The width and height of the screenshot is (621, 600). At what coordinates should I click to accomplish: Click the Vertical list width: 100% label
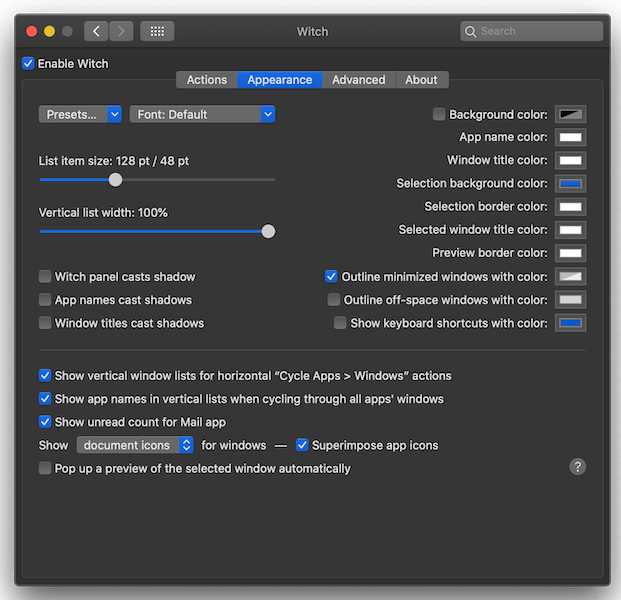click(103, 213)
